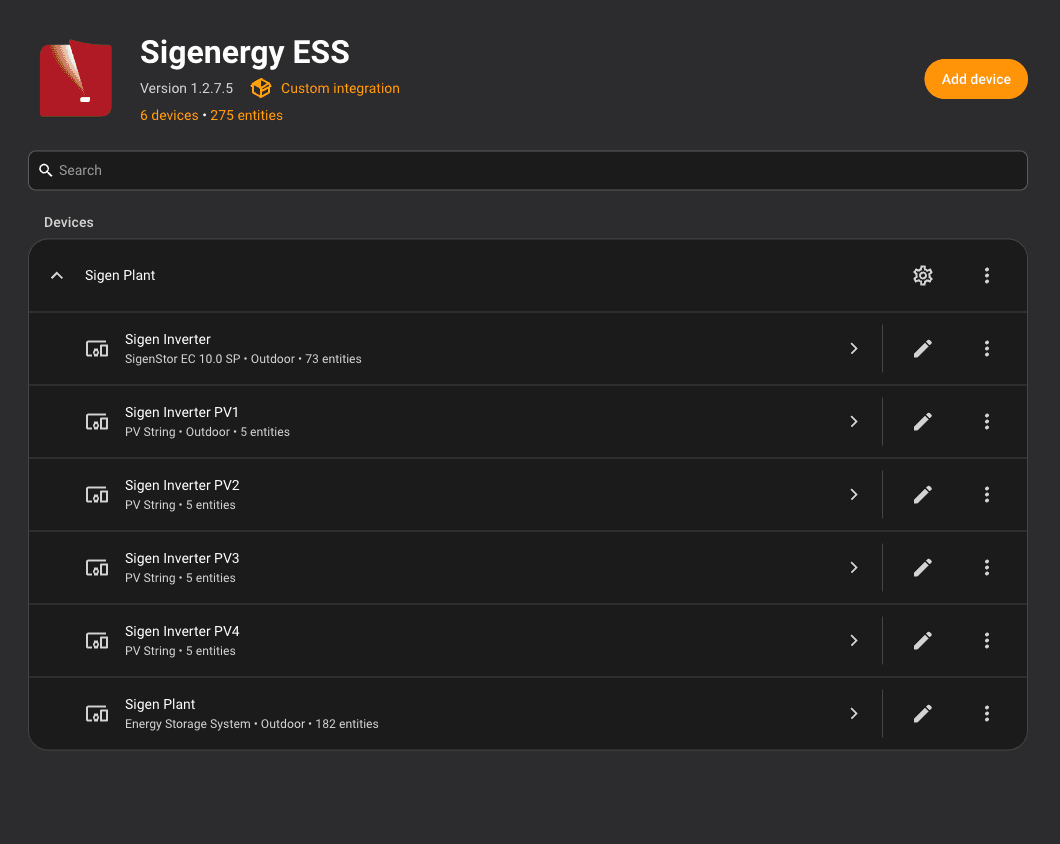Edit the Sigen Inverter device name

click(923, 348)
